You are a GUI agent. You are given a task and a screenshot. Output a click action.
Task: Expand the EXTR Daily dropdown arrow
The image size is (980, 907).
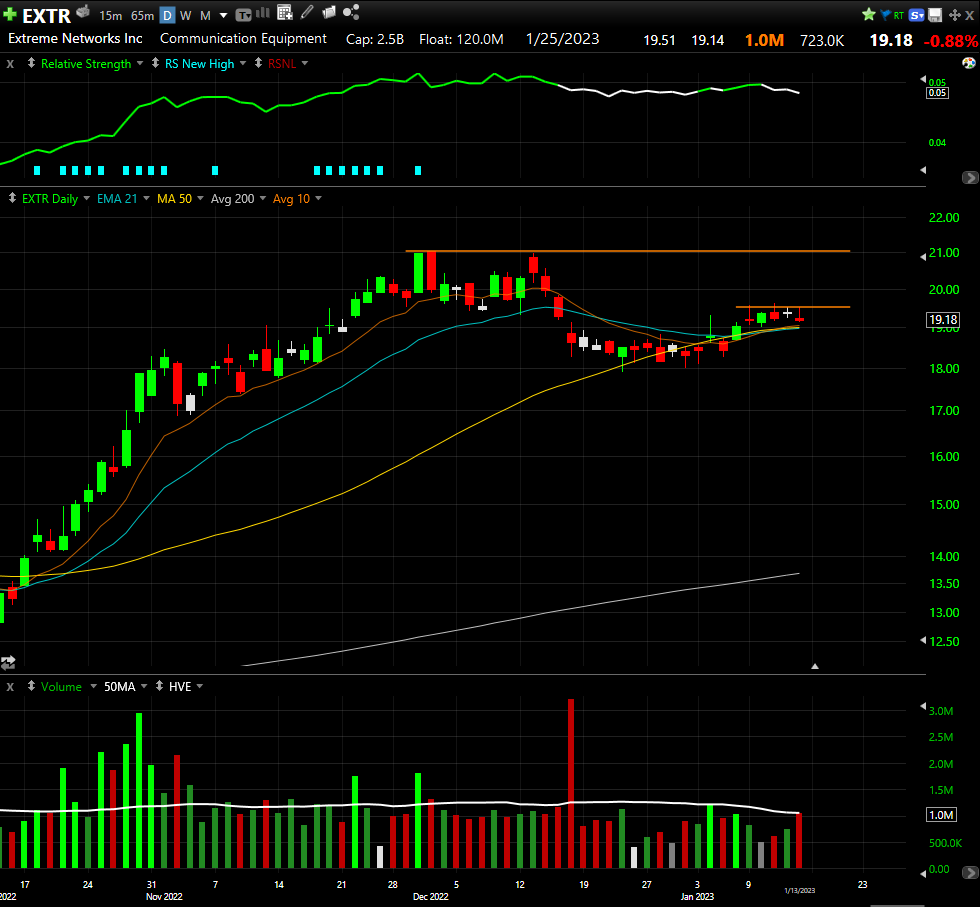(x=86, y=199)
